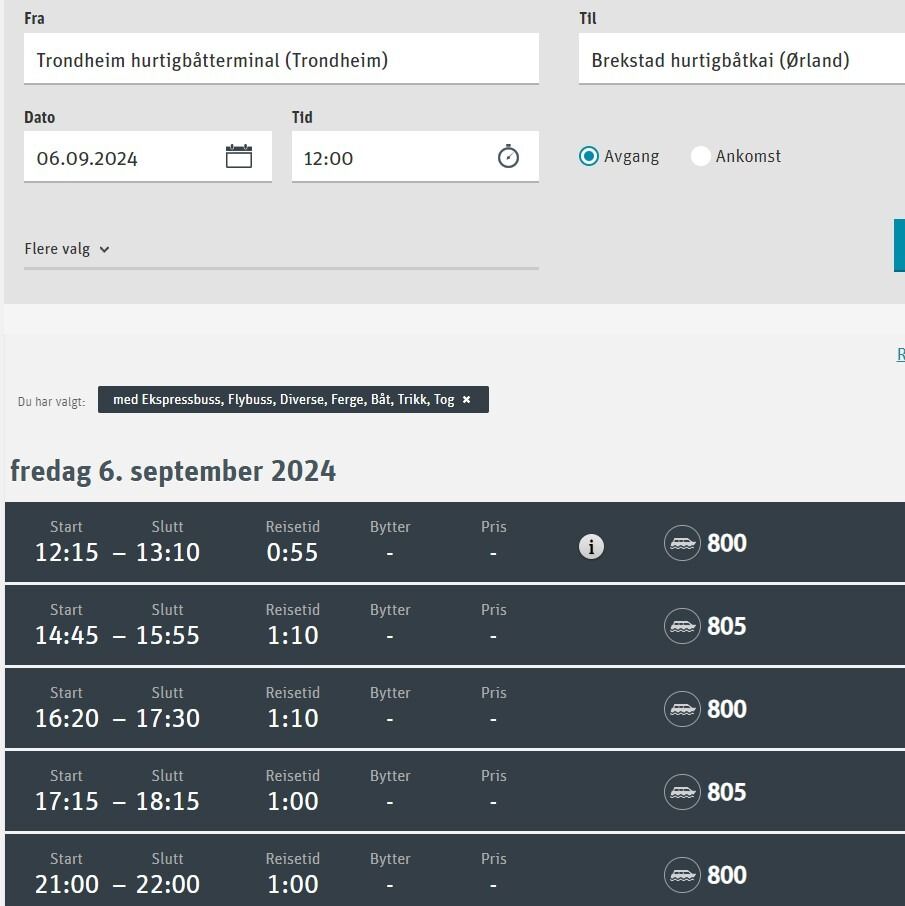Click boat icon for 14:45 route 805

682,626
